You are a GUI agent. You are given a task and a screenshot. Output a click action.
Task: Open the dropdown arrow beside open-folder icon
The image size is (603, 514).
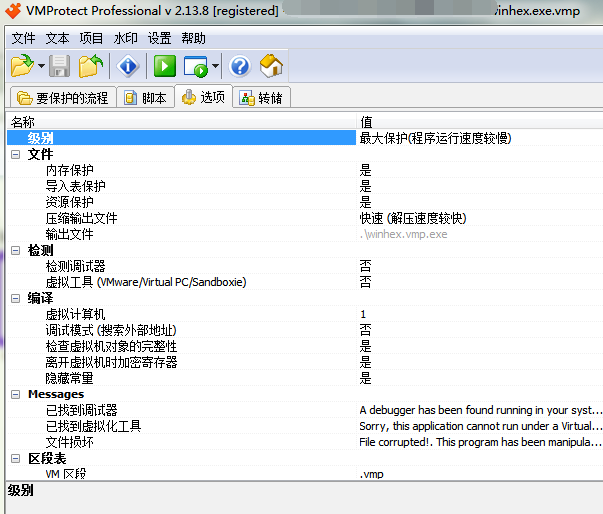(41, 66)
